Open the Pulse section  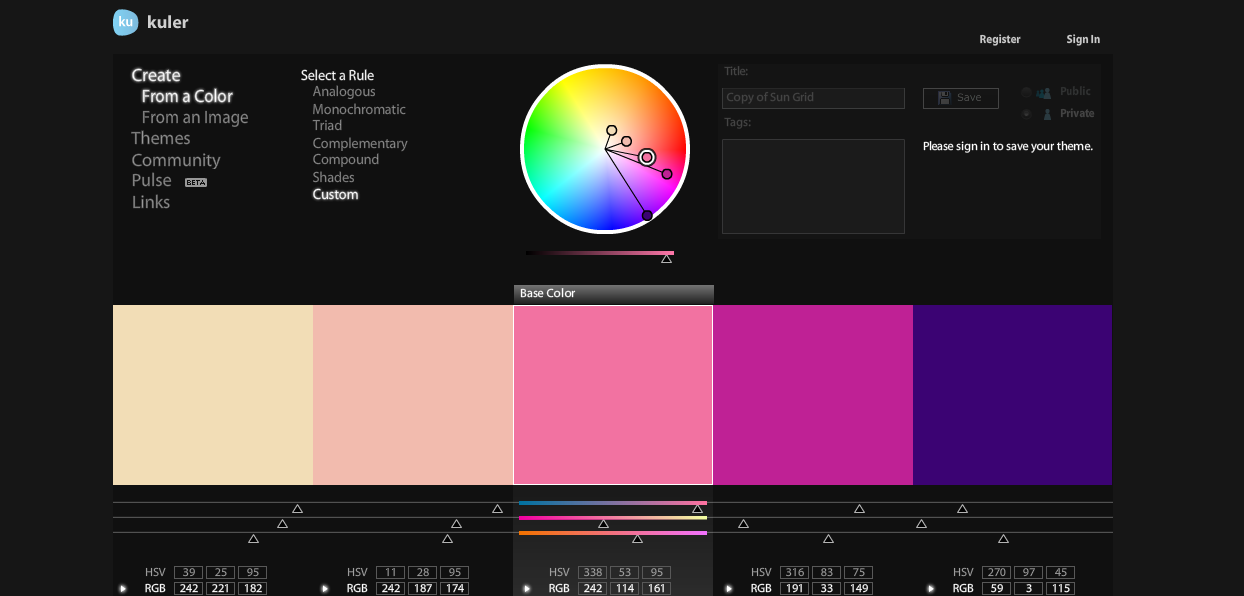(152, 181)
